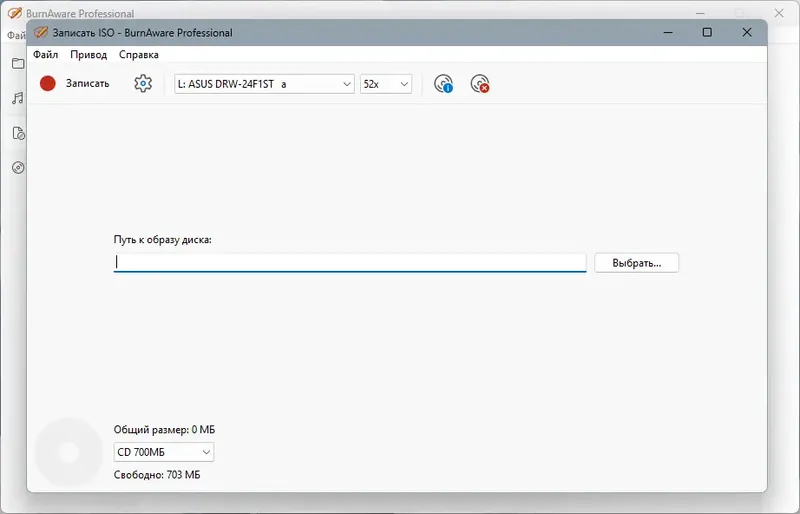
Task: Close the background BurnAware Professional window
Action: point(779,13)
